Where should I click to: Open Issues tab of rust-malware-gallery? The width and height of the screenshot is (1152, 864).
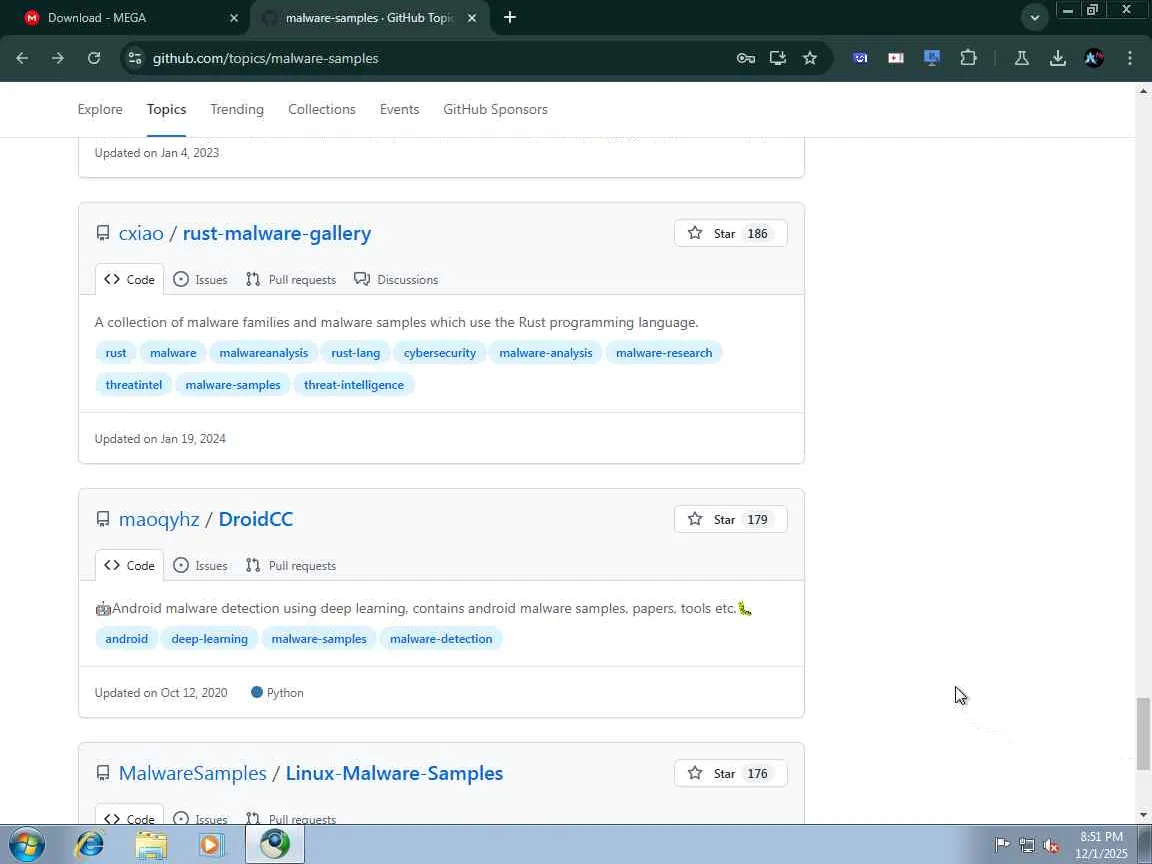[x=201, y=280]
